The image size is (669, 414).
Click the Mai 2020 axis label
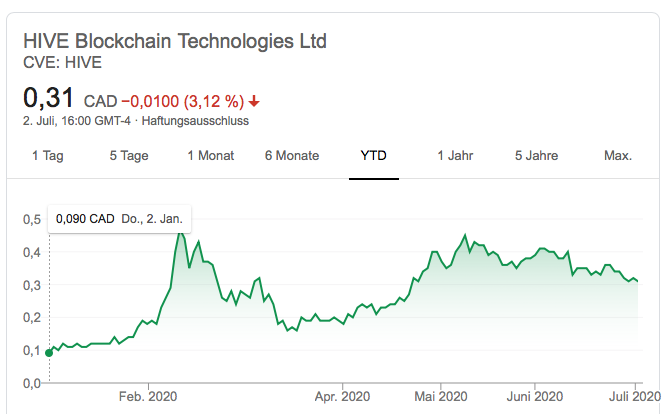[438, 395]
